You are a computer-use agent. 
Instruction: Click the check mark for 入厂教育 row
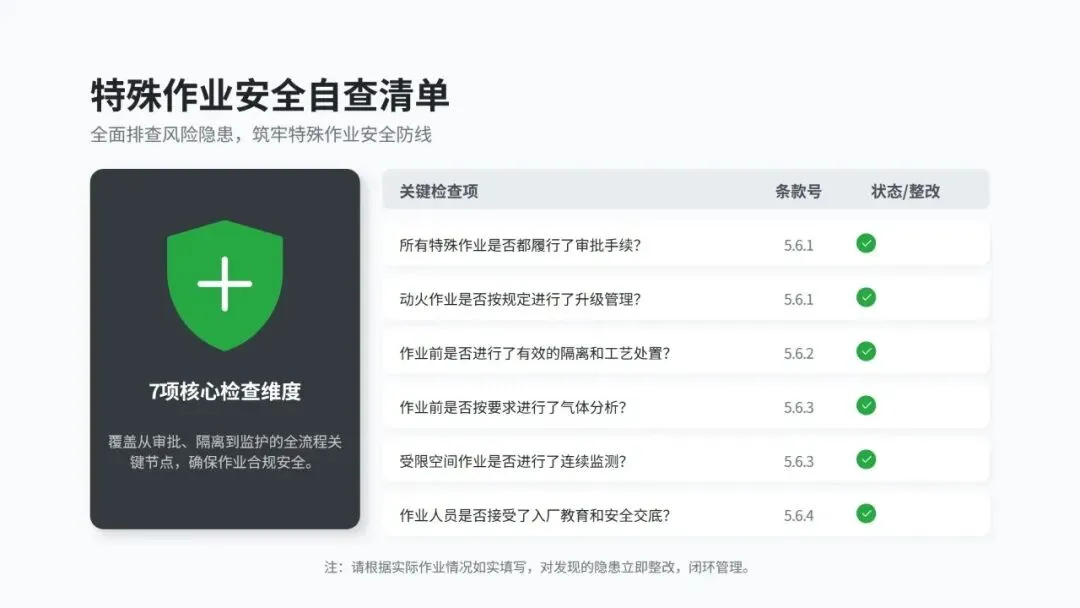[866, 514]
